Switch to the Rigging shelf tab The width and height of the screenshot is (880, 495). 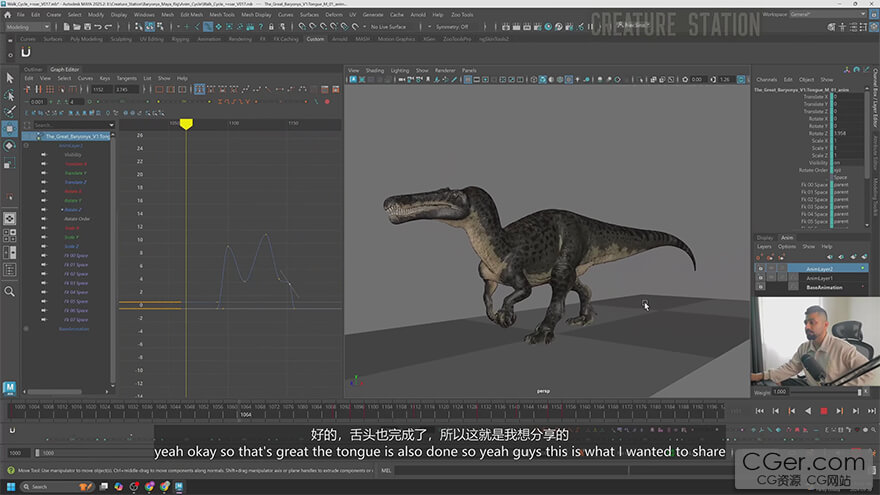click(x=180, y=39)
